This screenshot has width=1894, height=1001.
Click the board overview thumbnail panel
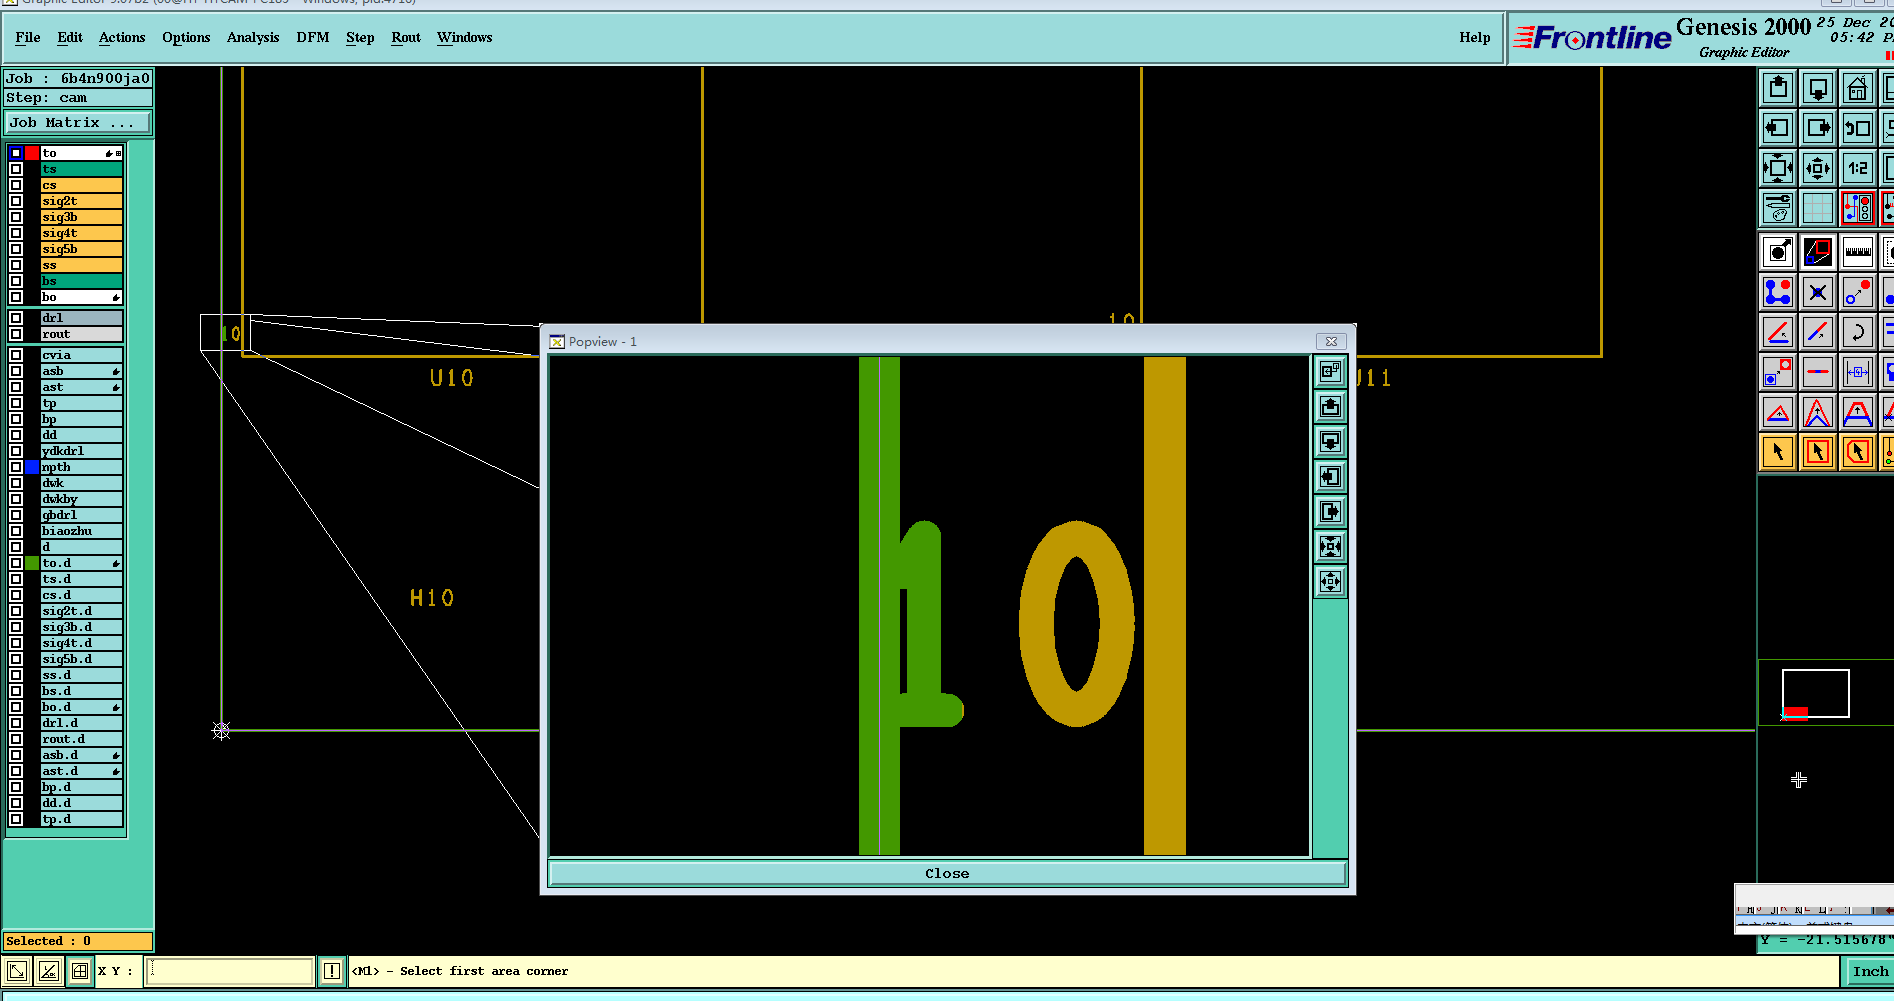click(1825, 693)
